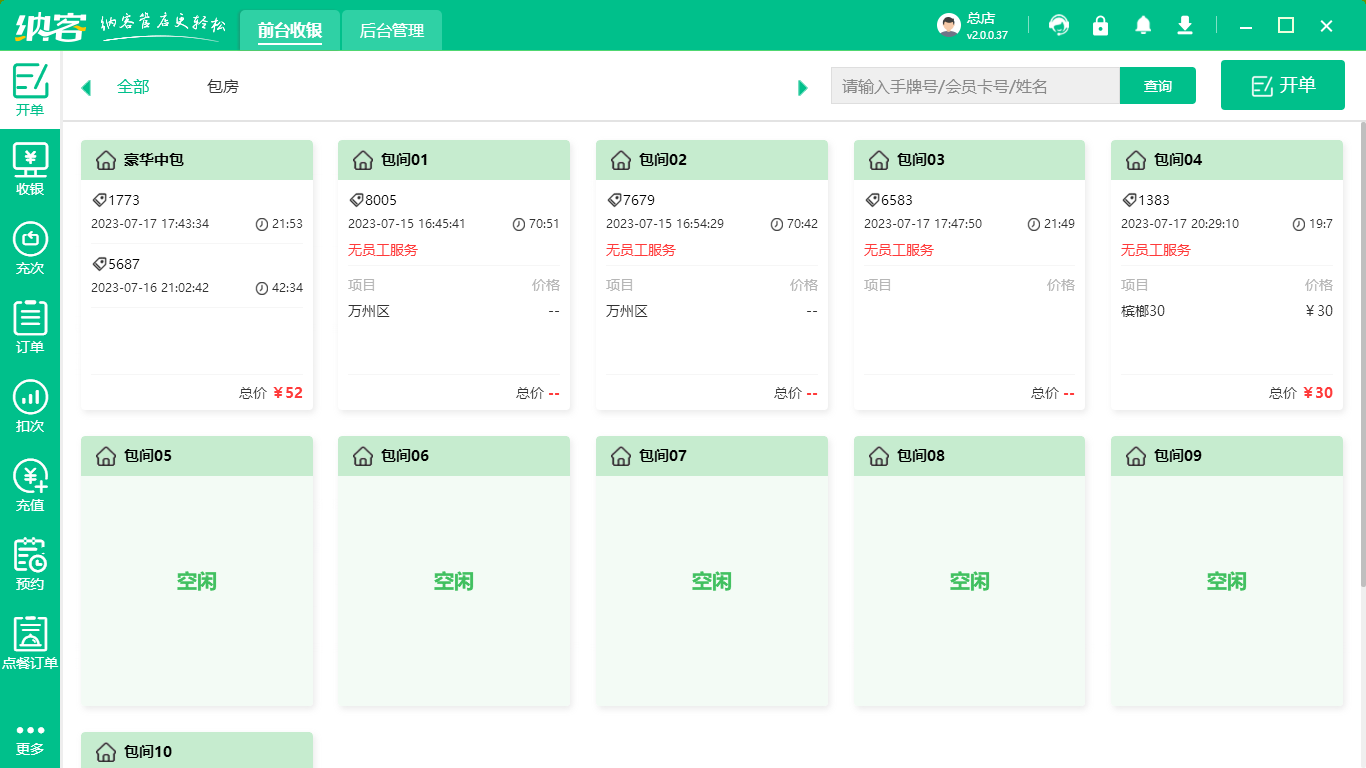This screenshot has width=1366, height=768.
Task: Click the download icon in title bar
Action: pyautogui.click(x=1185, y=26)
